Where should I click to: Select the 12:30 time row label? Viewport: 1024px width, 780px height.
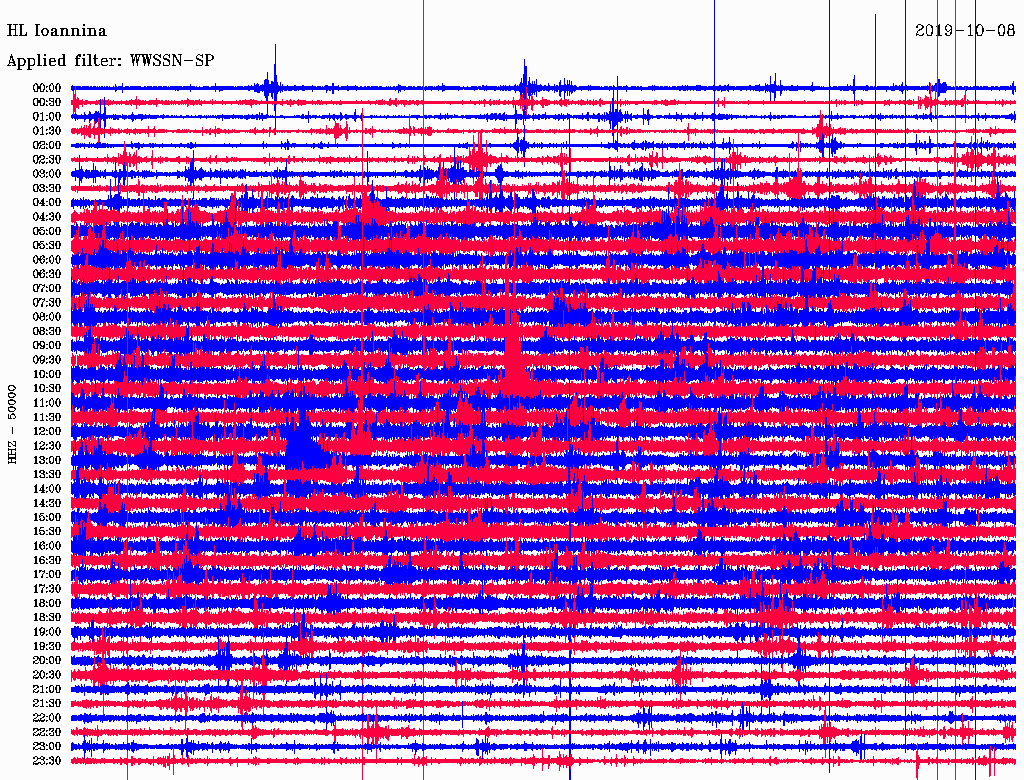coord(47,446)
